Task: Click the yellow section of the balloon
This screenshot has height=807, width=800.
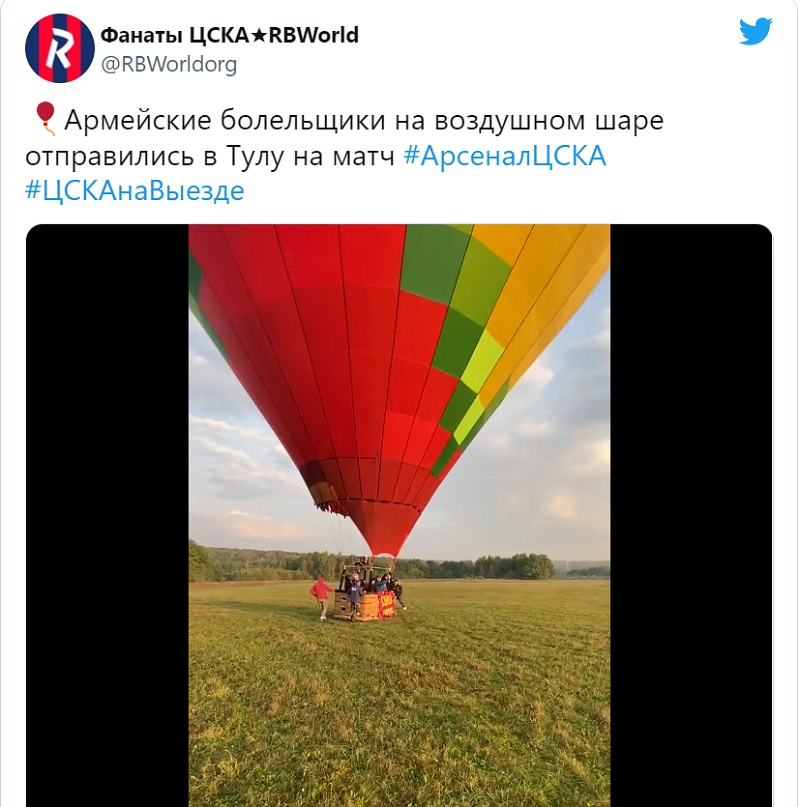Action: pos(546,288)
